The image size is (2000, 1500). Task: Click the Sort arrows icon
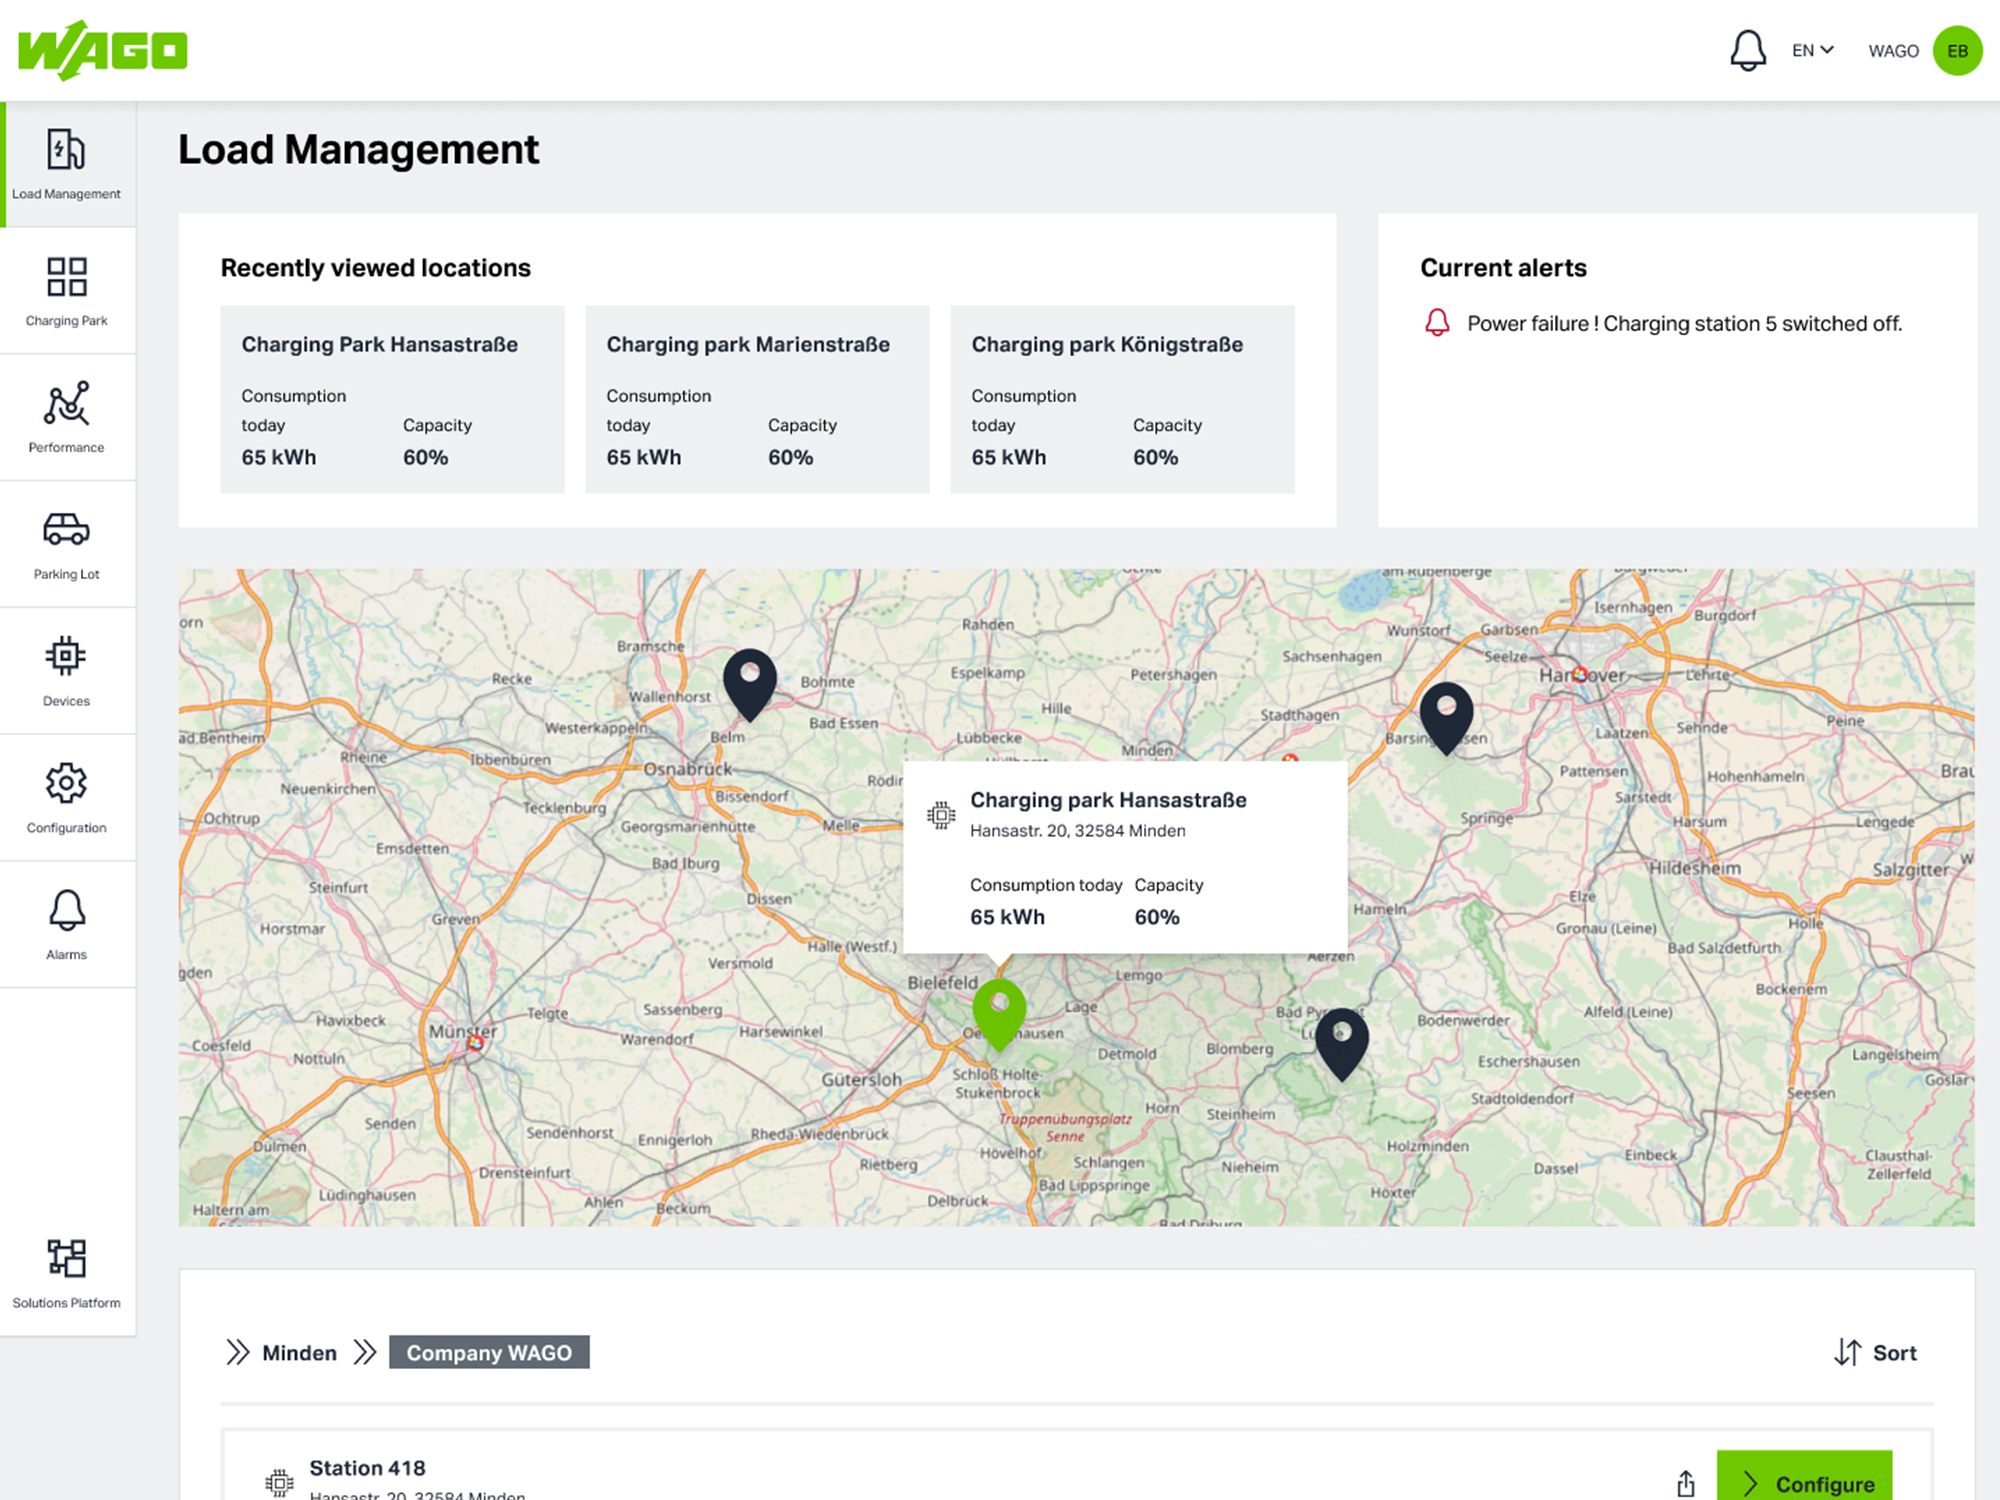coord(1847,1352)
